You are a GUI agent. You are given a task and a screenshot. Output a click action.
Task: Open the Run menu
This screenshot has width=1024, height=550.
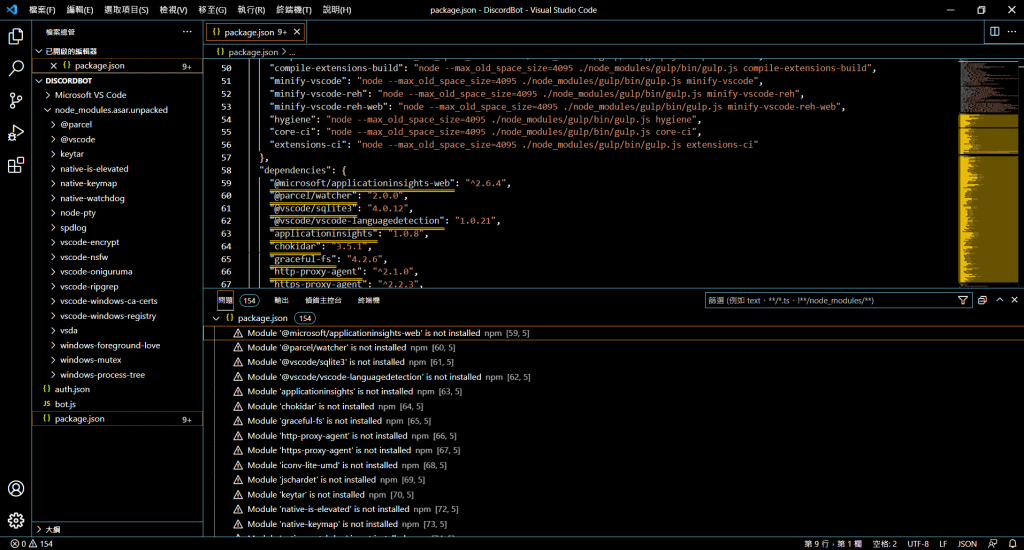pyautogui.click(x=251, y=10)
